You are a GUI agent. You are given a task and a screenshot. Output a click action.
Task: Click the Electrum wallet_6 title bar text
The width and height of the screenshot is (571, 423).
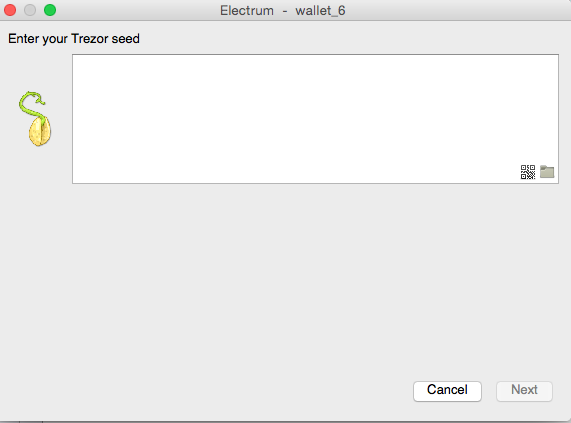(283, 11)
